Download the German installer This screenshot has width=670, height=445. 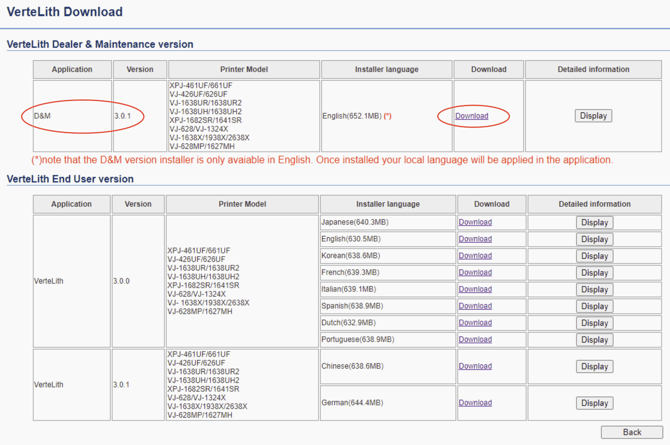point(475,403)
